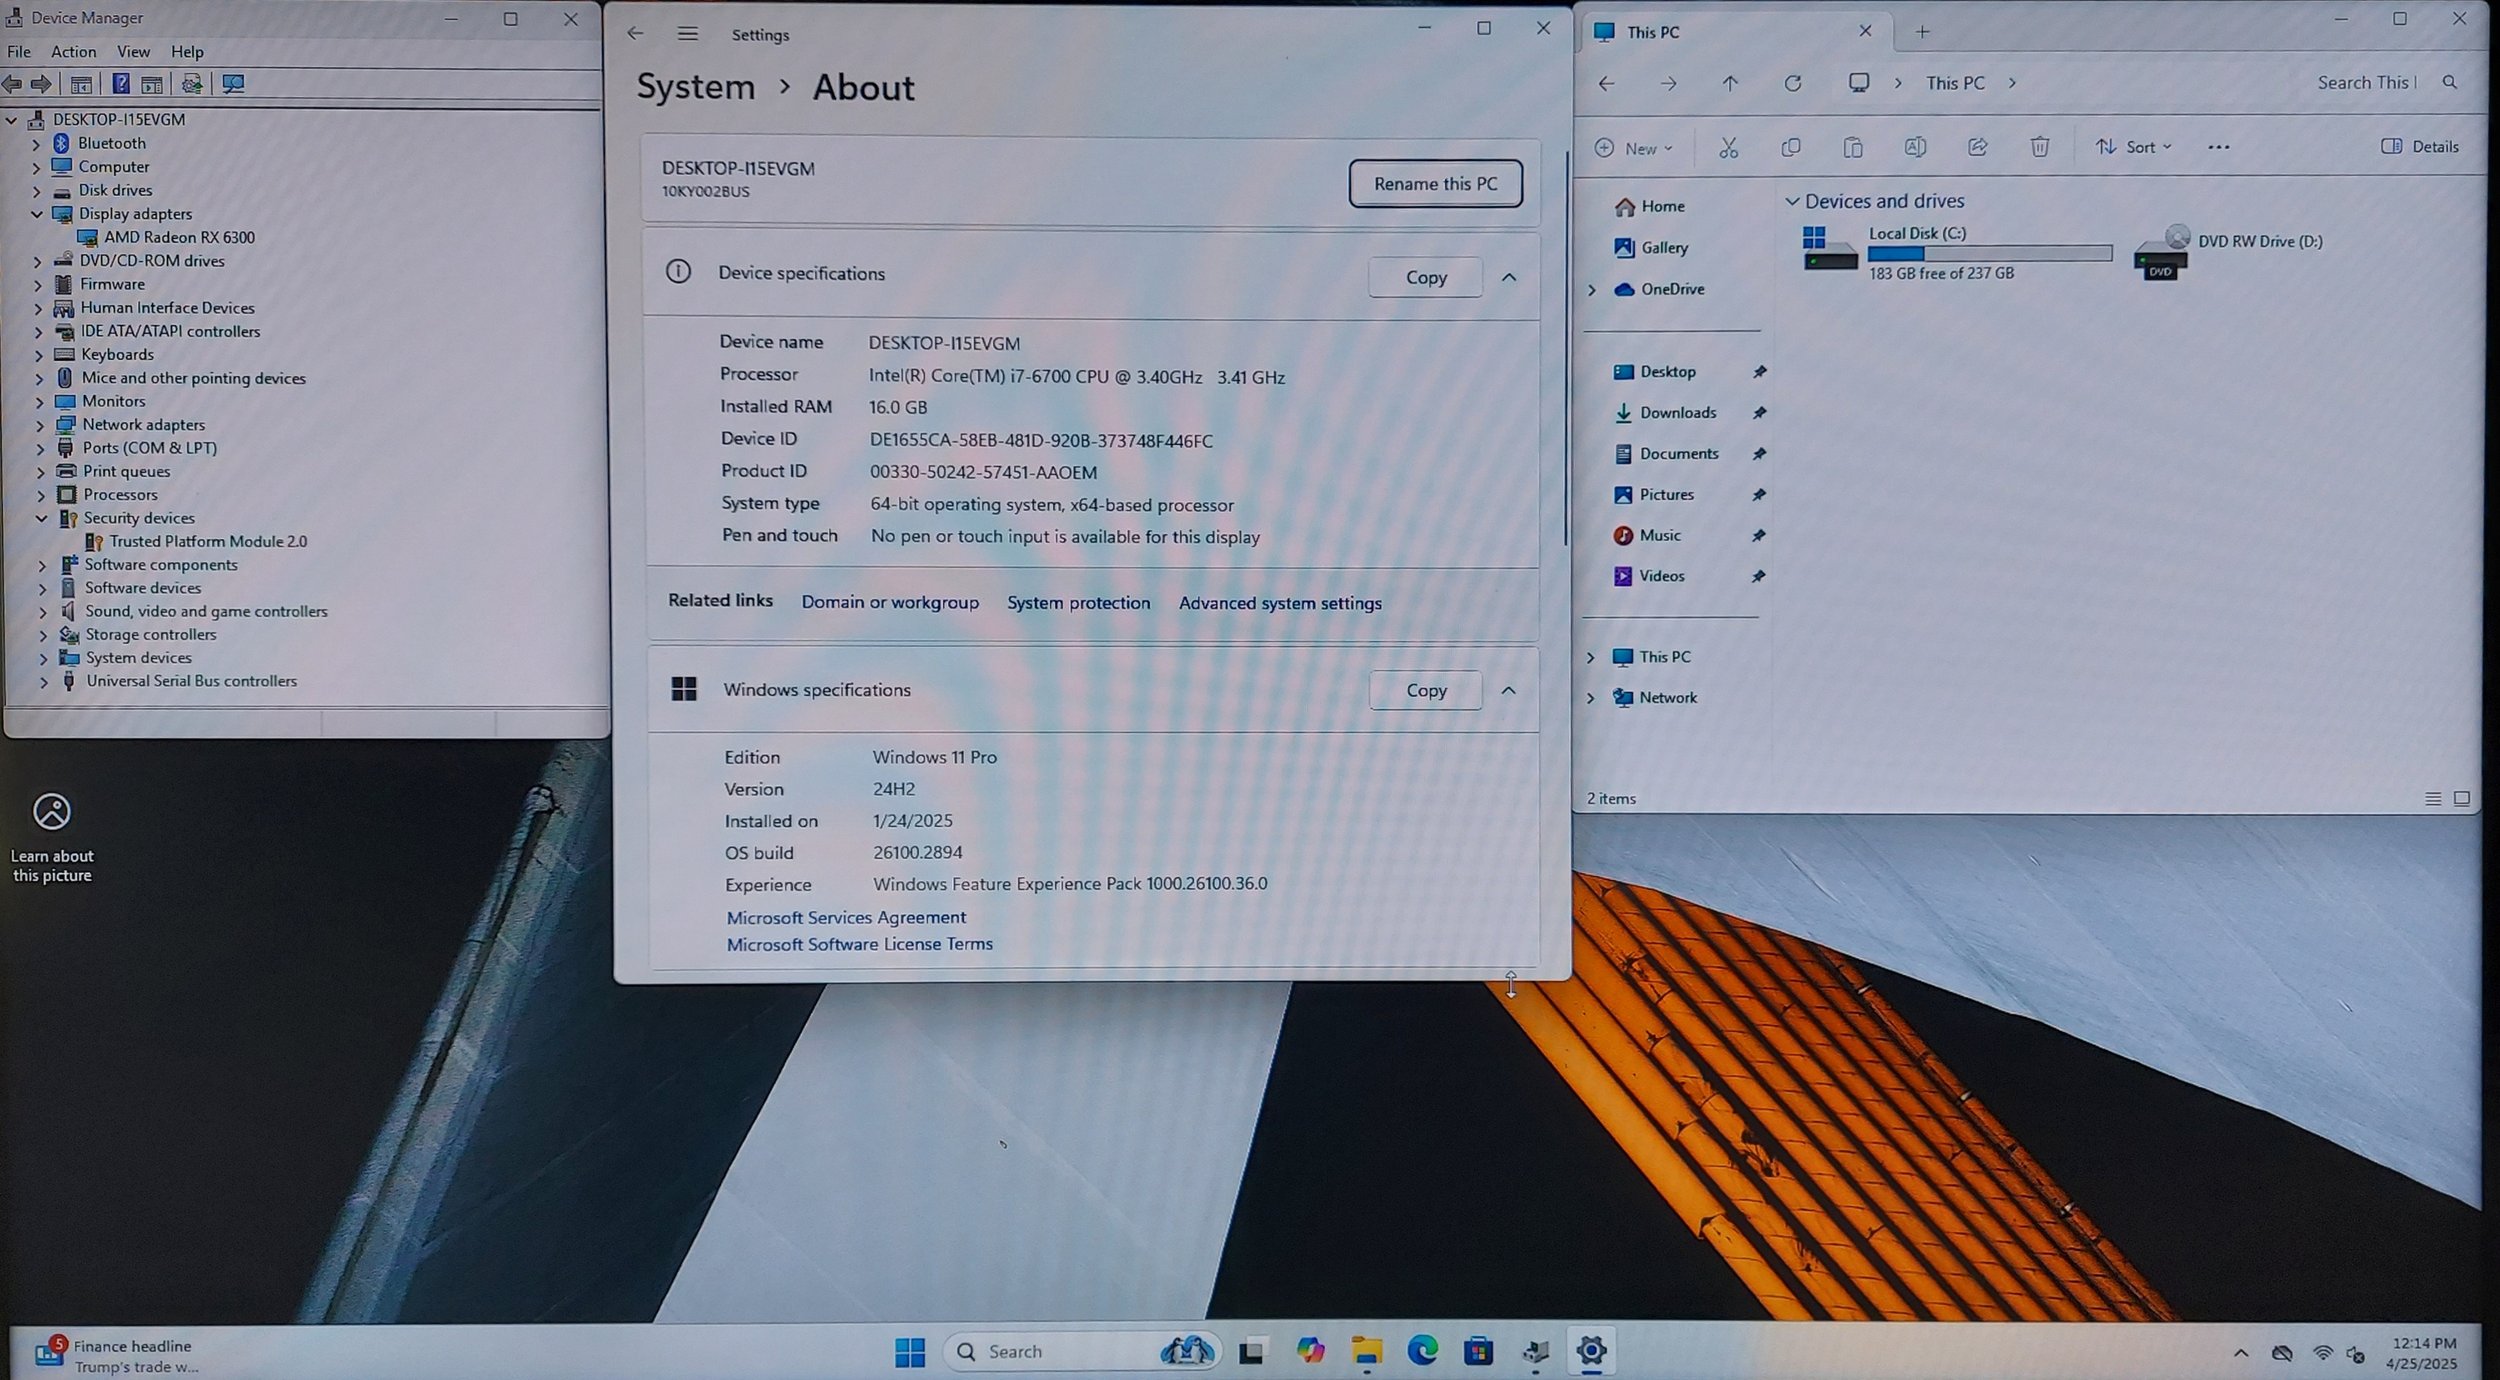Open Task View from the taskbar
The height and width of the screenshot is (1380, 2500).
[1251, 1352]
